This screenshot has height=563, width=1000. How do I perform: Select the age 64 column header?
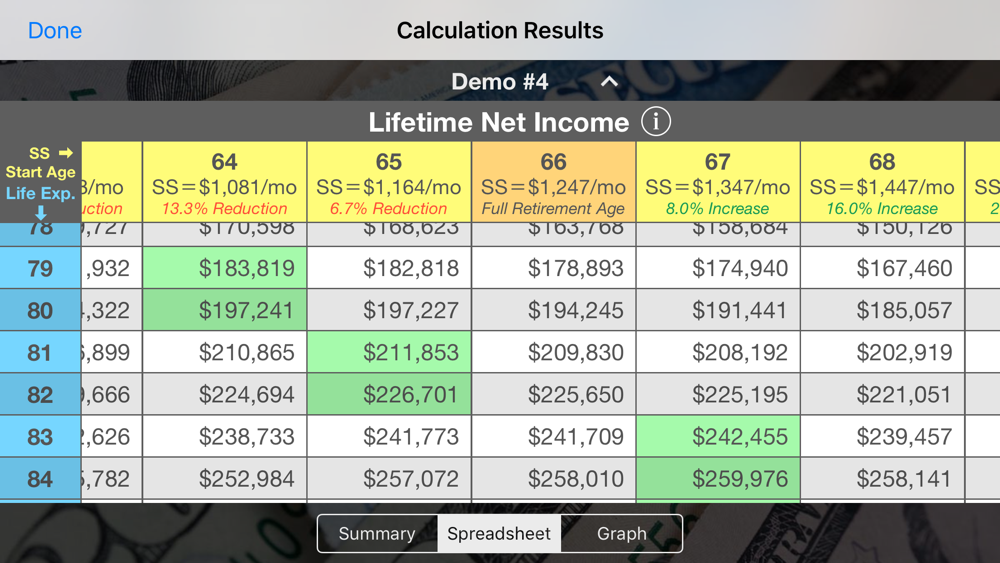coord(224,182)
